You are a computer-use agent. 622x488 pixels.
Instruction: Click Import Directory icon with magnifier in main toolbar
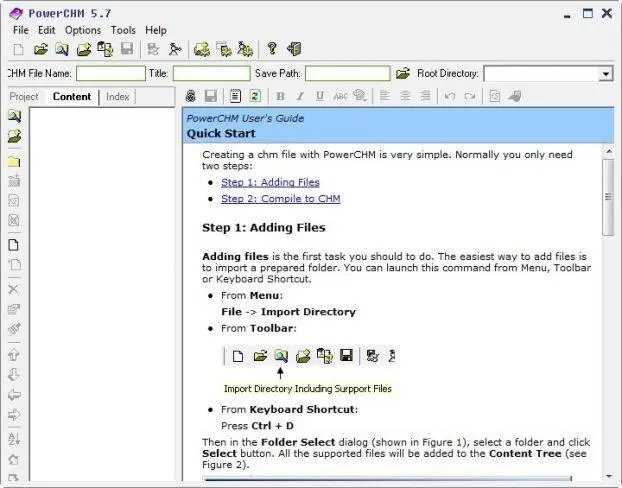click(62, 49)
